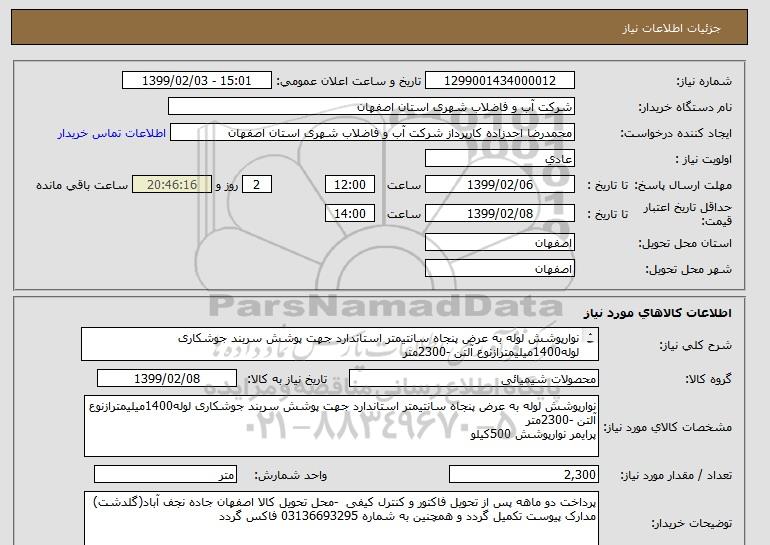The height and width of the screenshot is (545, 770).
Task: Click the label نام دستگاه خریدار
Action: pyautogui.click(x=685, y=107)
